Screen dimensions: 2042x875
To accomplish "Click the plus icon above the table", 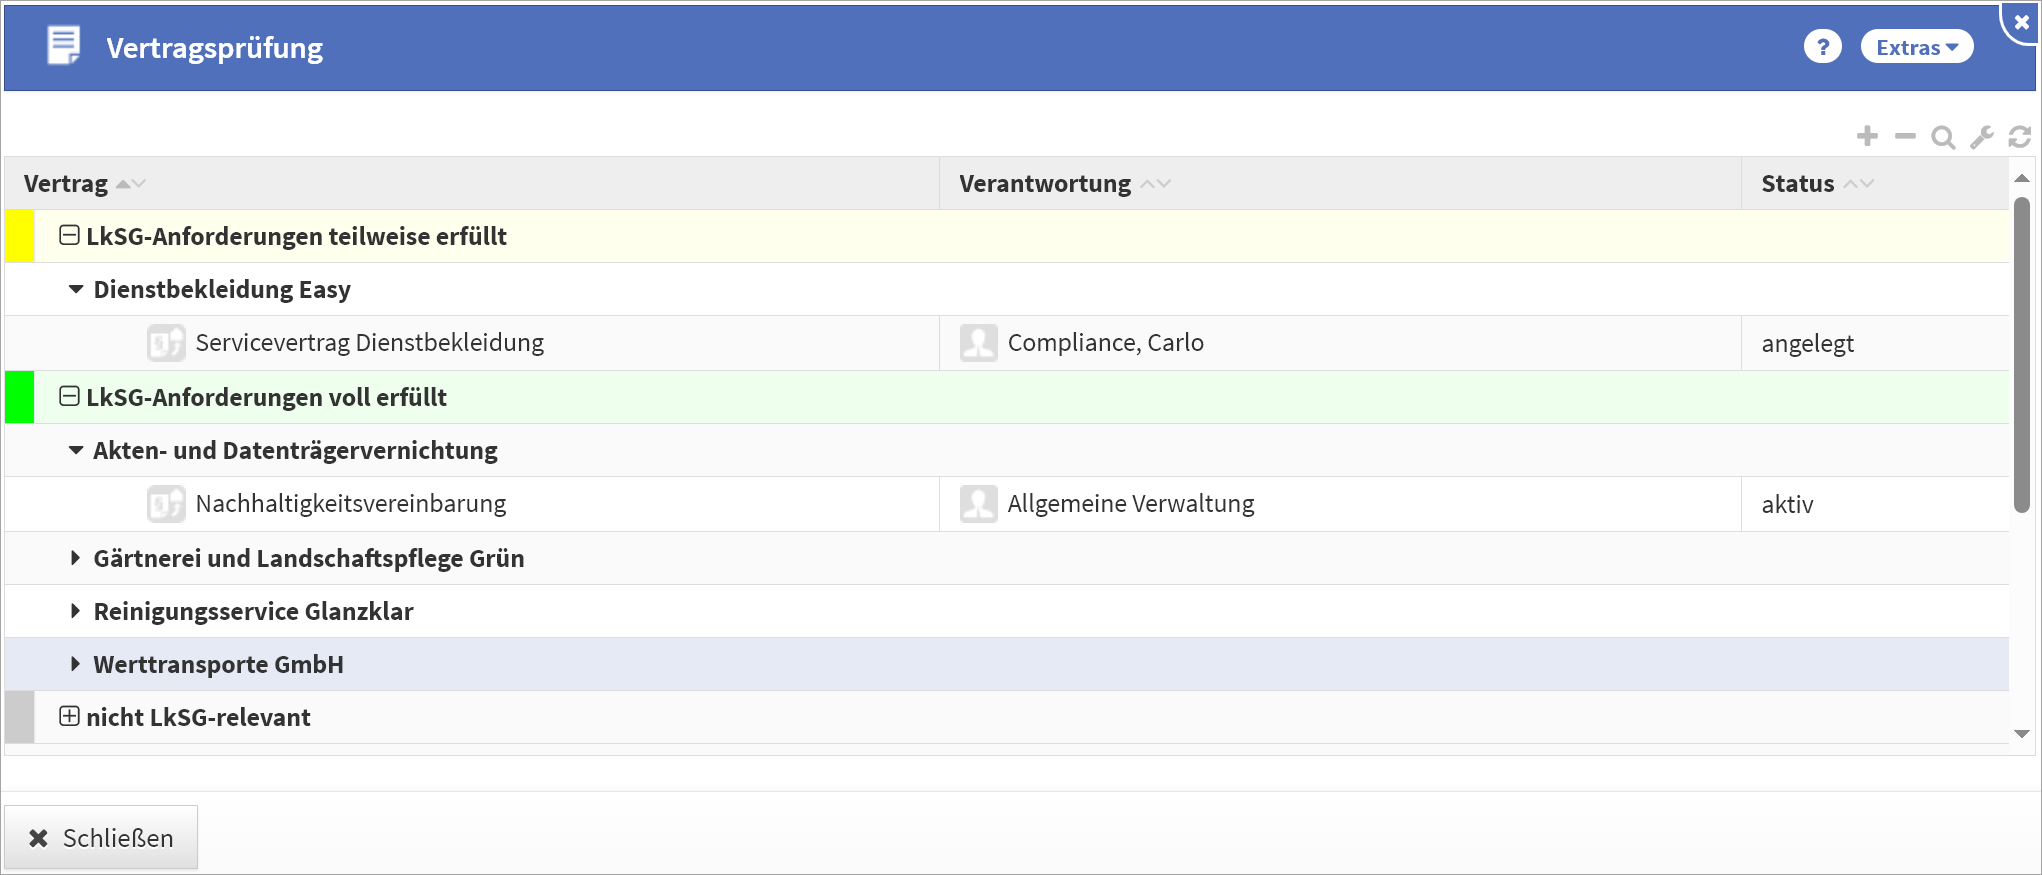I will (x=1867, y=136).
